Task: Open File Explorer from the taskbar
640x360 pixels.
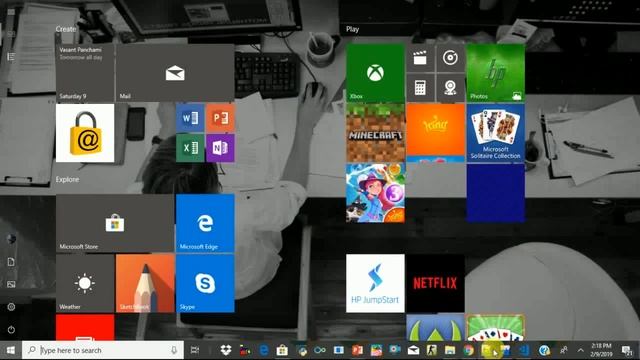Action: coord(450,350)
